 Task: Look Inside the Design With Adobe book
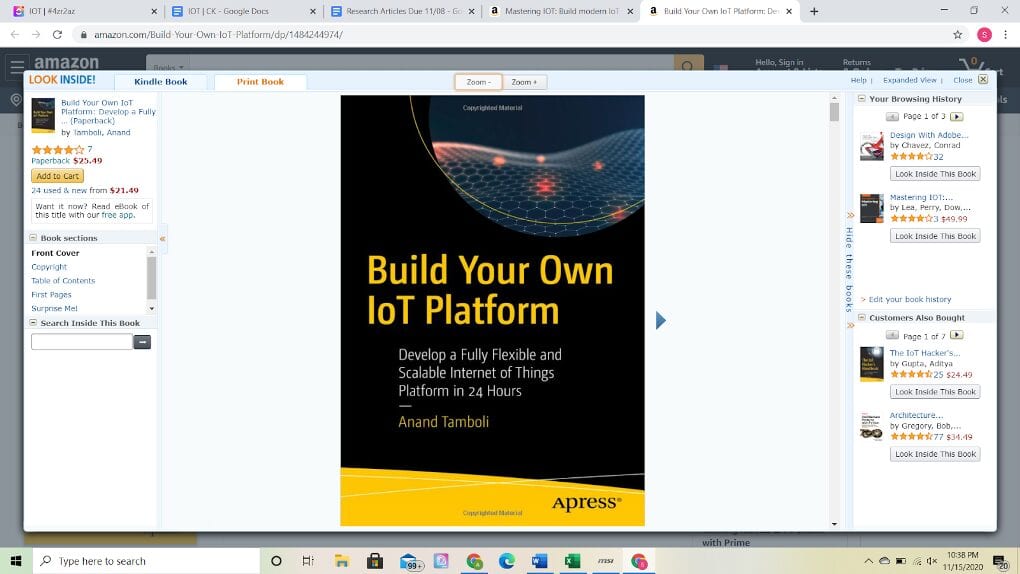click(935, 174)
